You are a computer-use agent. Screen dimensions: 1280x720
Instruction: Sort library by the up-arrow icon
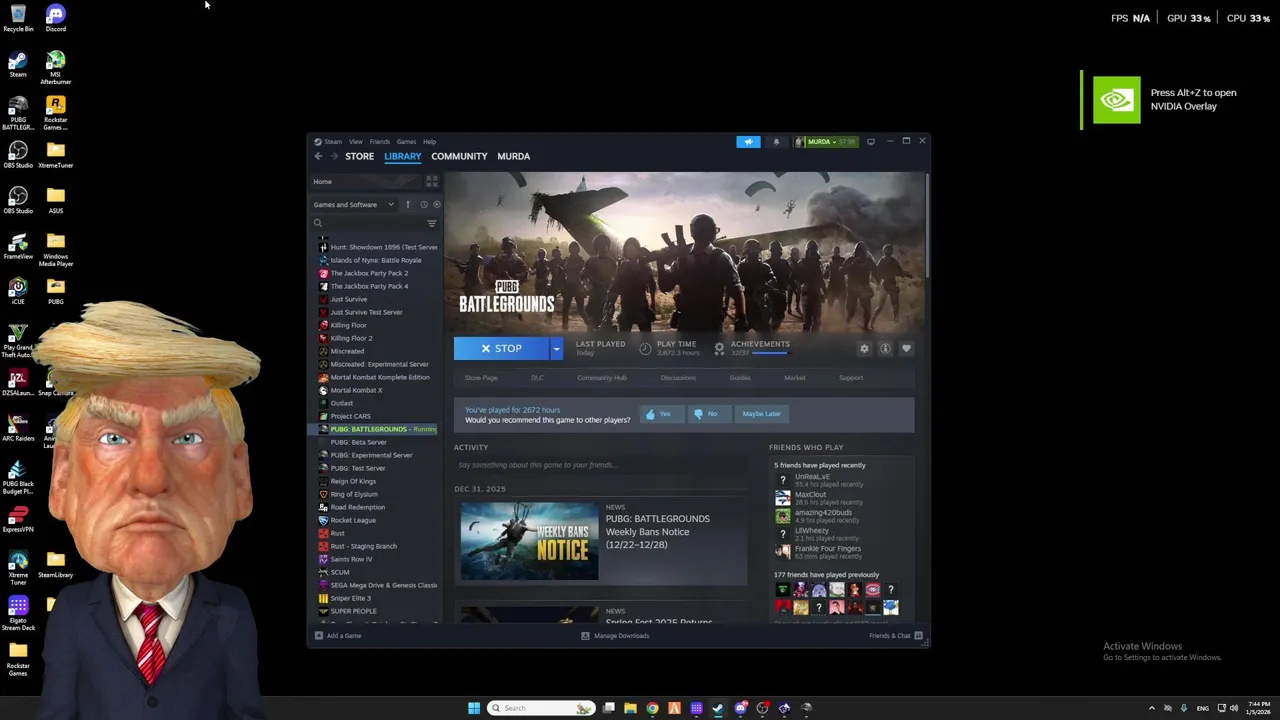click(x=407, y=204)
